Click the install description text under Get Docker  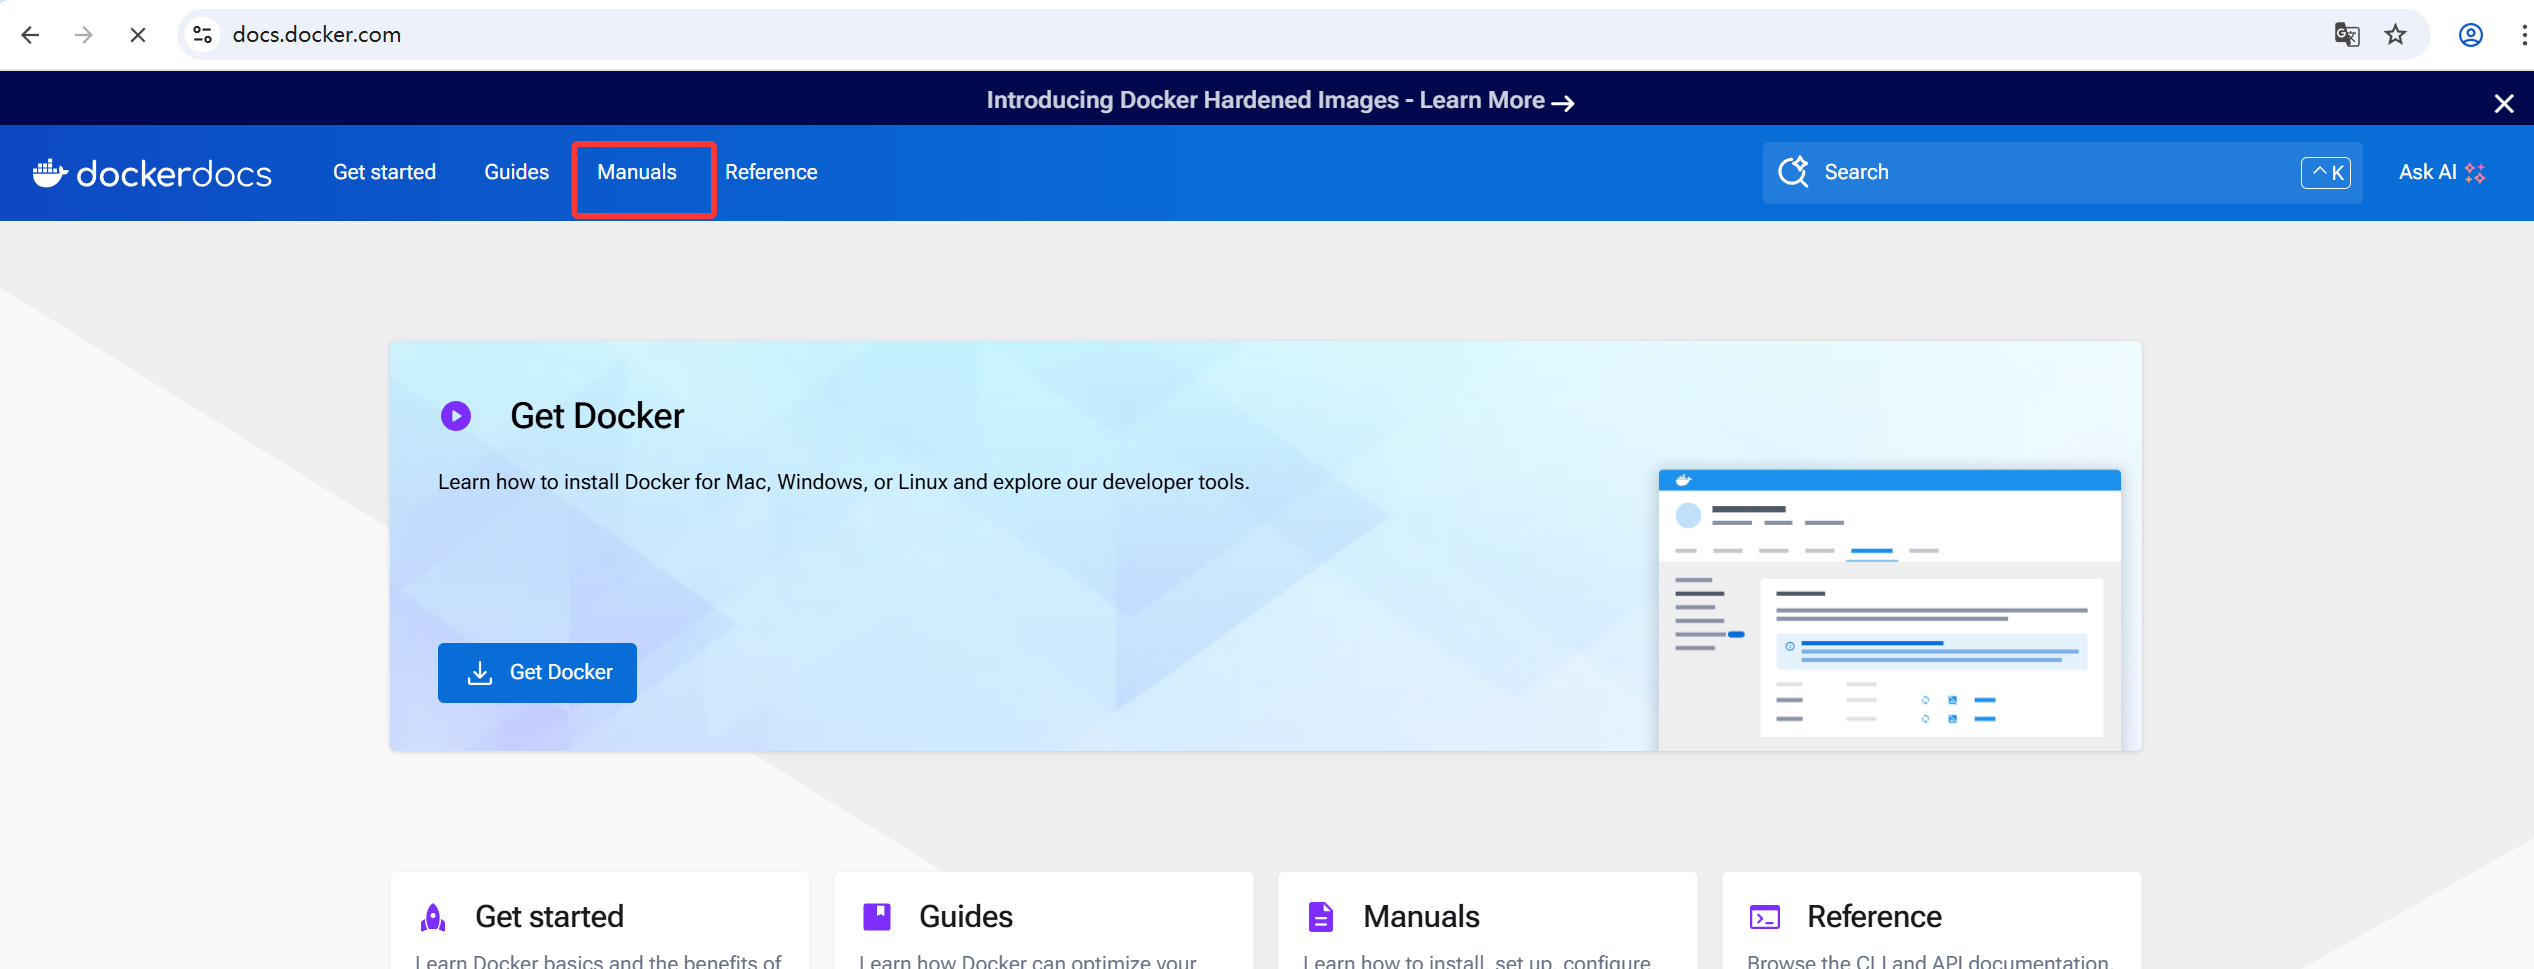(x=844, y=482)
